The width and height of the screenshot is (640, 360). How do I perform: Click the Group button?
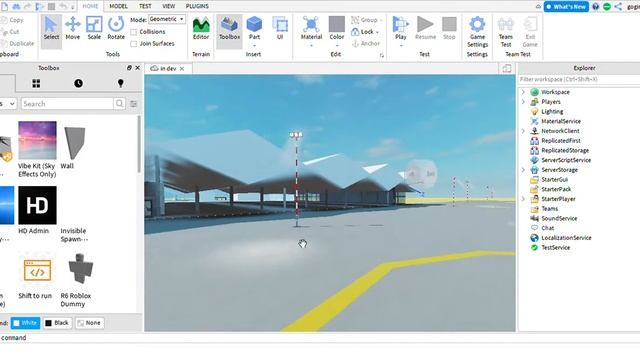(366, 20)
